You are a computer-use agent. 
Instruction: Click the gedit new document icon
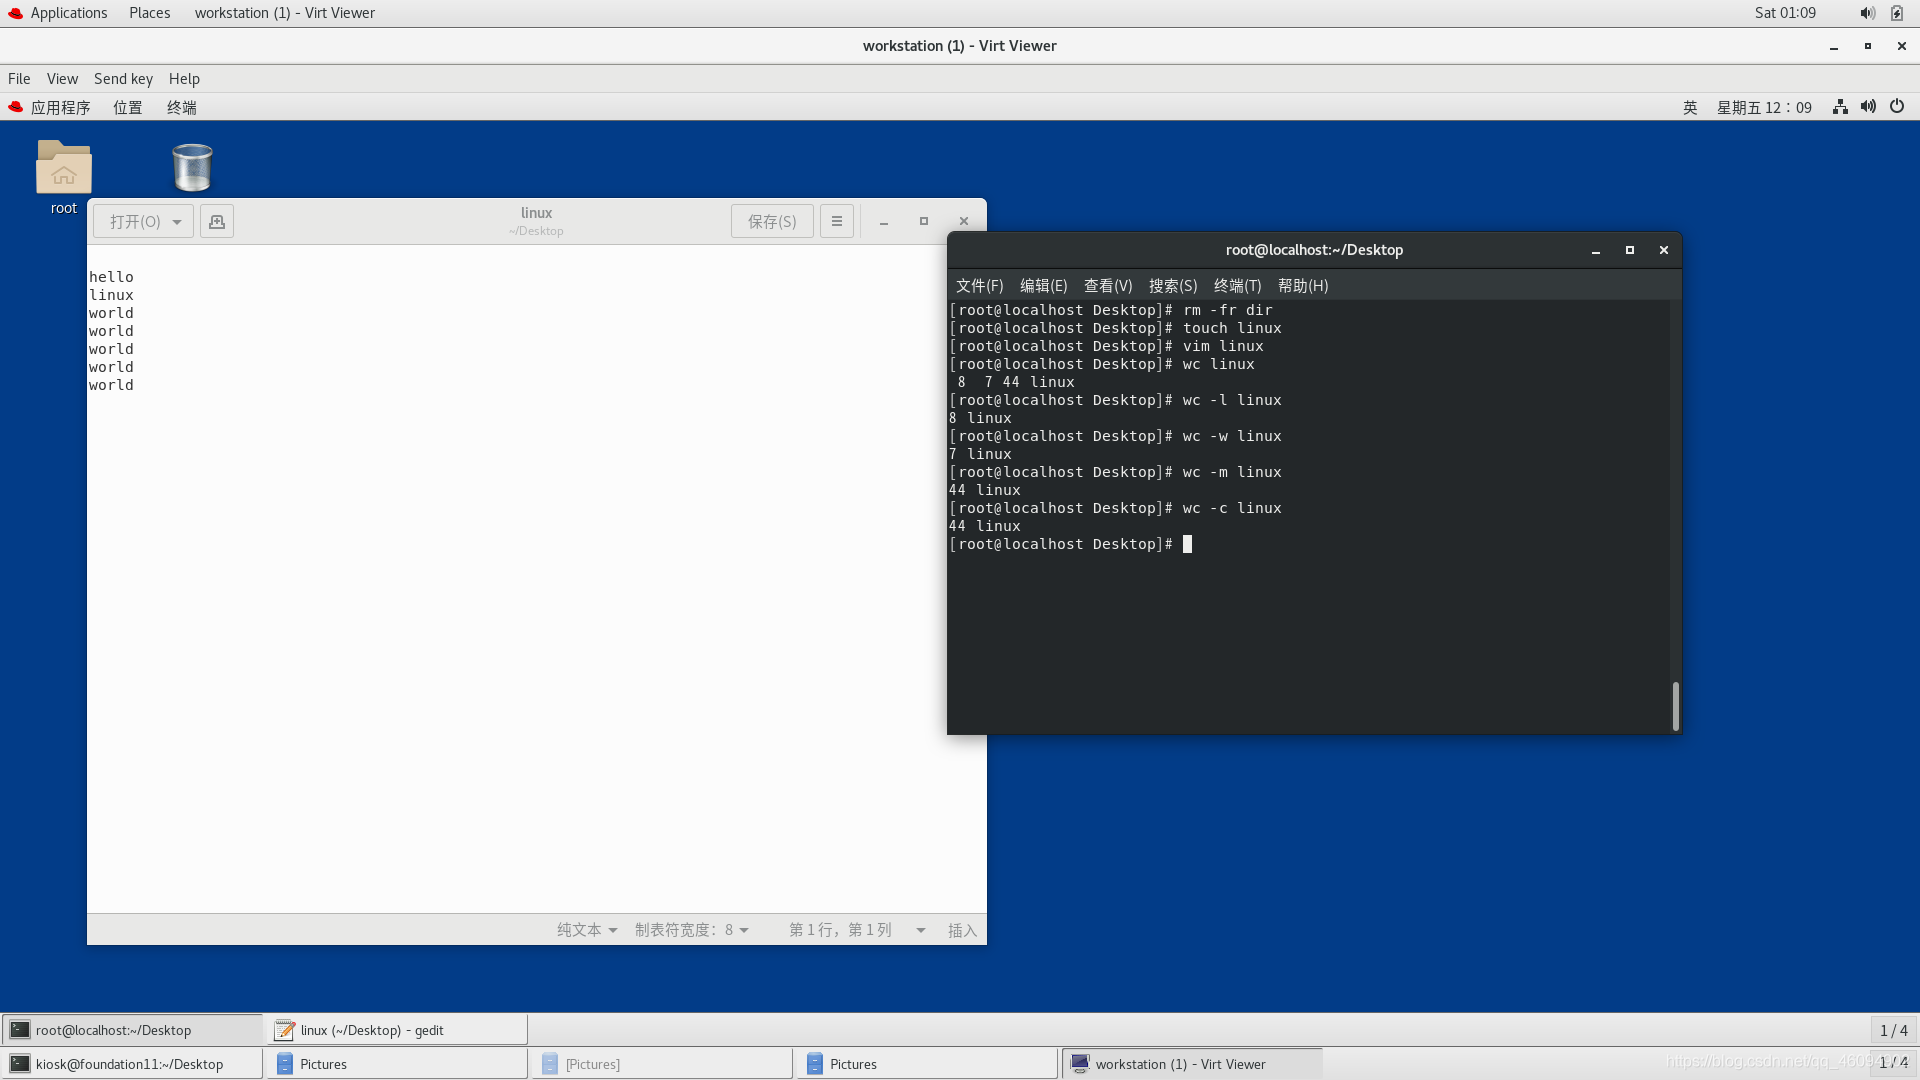[x=217, y=221]
